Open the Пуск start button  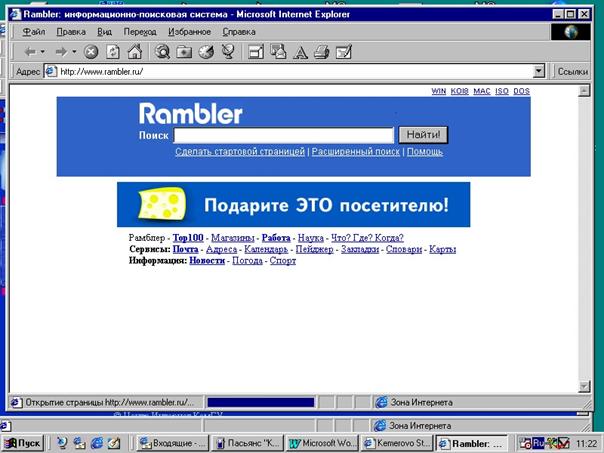pyautogui.click(x=22, y=442)
